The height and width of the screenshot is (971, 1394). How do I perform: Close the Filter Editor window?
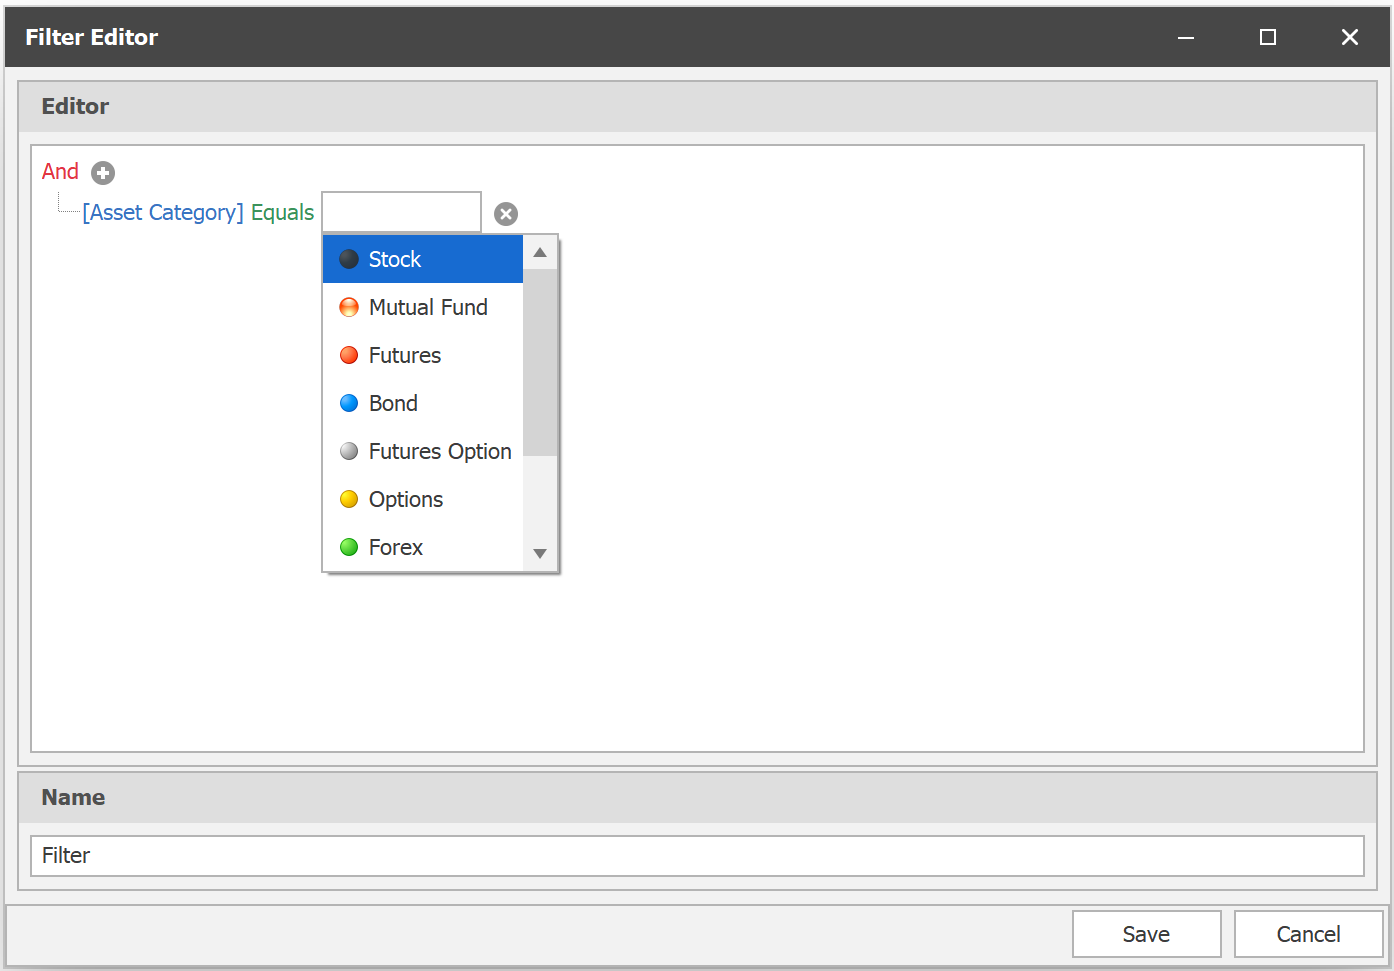coord(1350,37)
